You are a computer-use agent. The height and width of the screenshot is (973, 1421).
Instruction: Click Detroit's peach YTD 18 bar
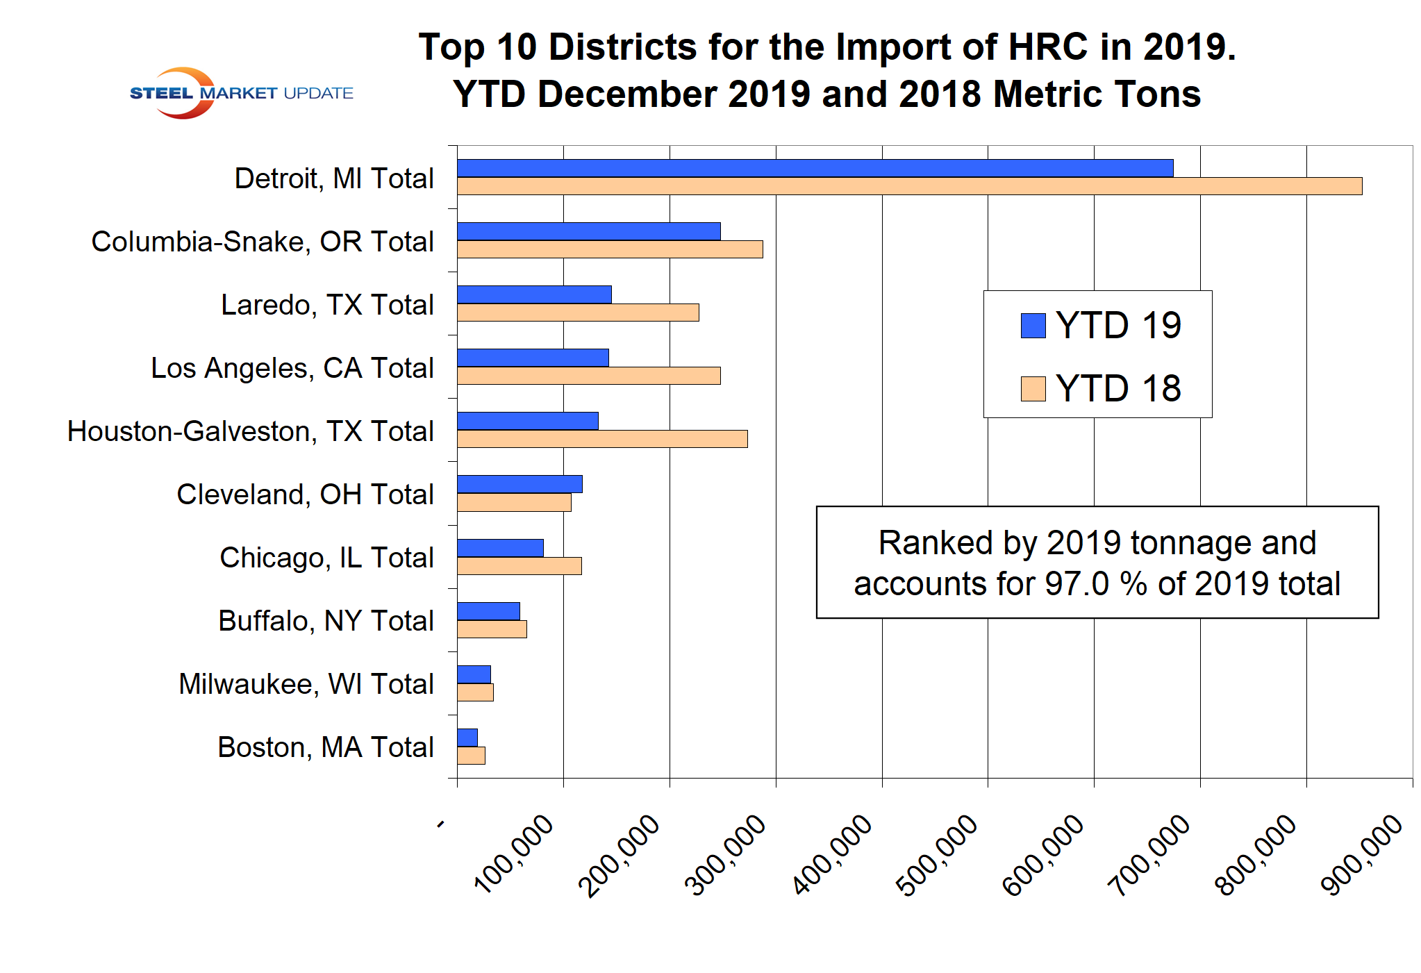click(908, 186)
